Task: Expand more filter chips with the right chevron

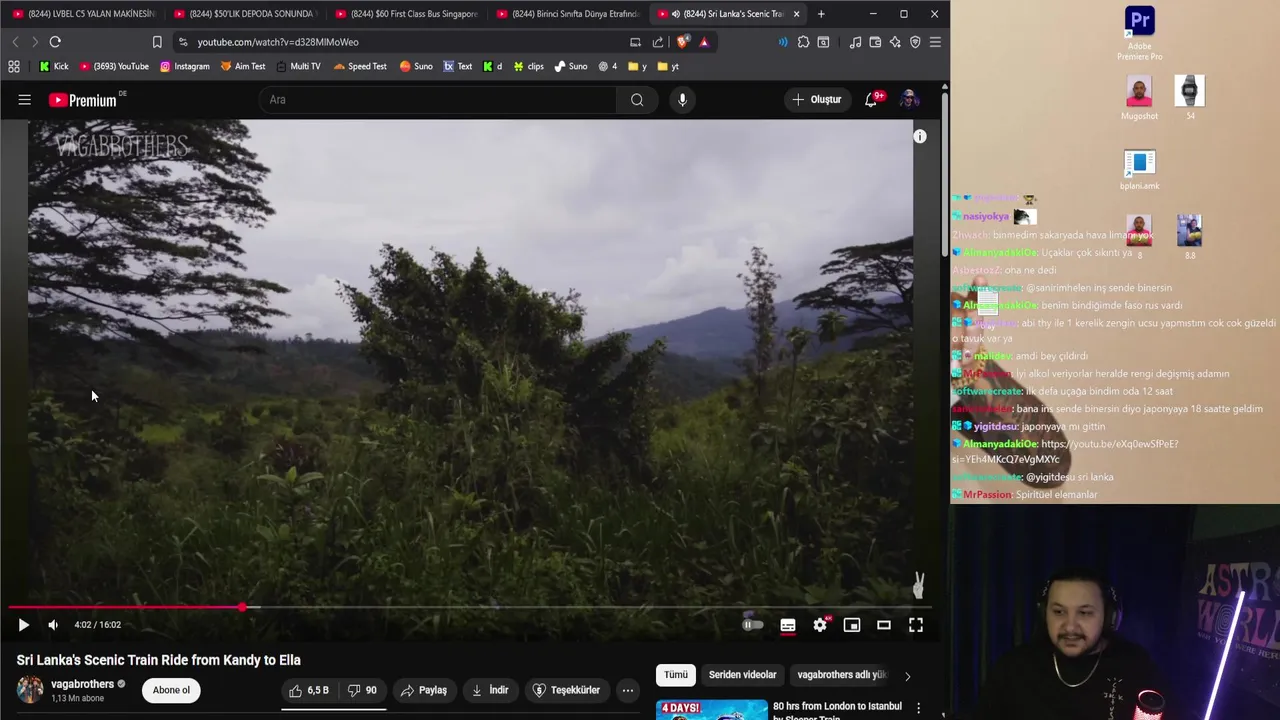Action: click(907, 676)
